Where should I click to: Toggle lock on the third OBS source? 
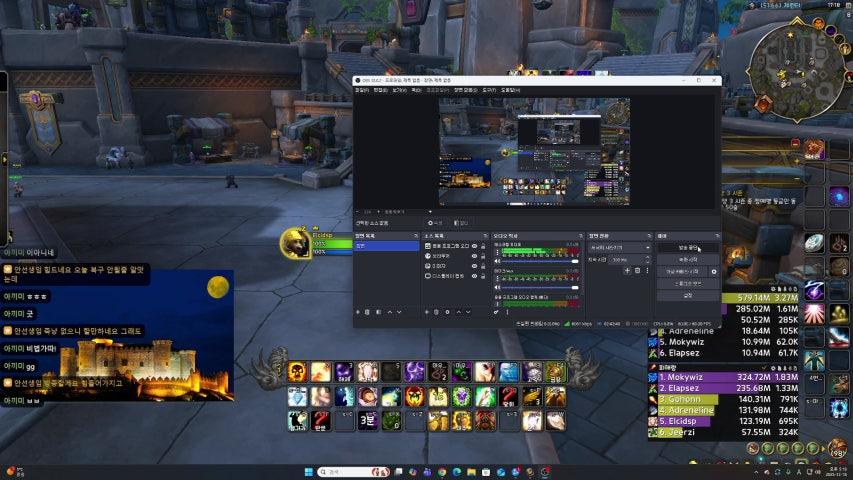(x=483, y=266)
